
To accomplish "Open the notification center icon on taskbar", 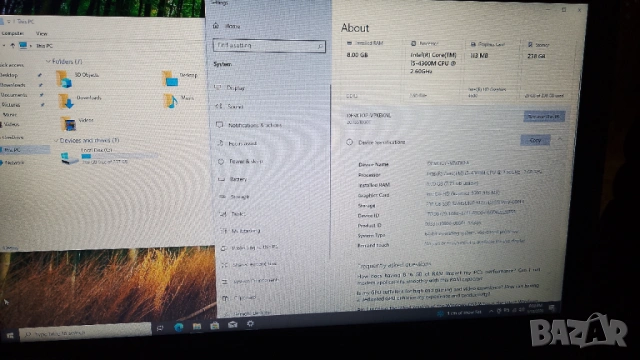I will [x=552, y=307].
